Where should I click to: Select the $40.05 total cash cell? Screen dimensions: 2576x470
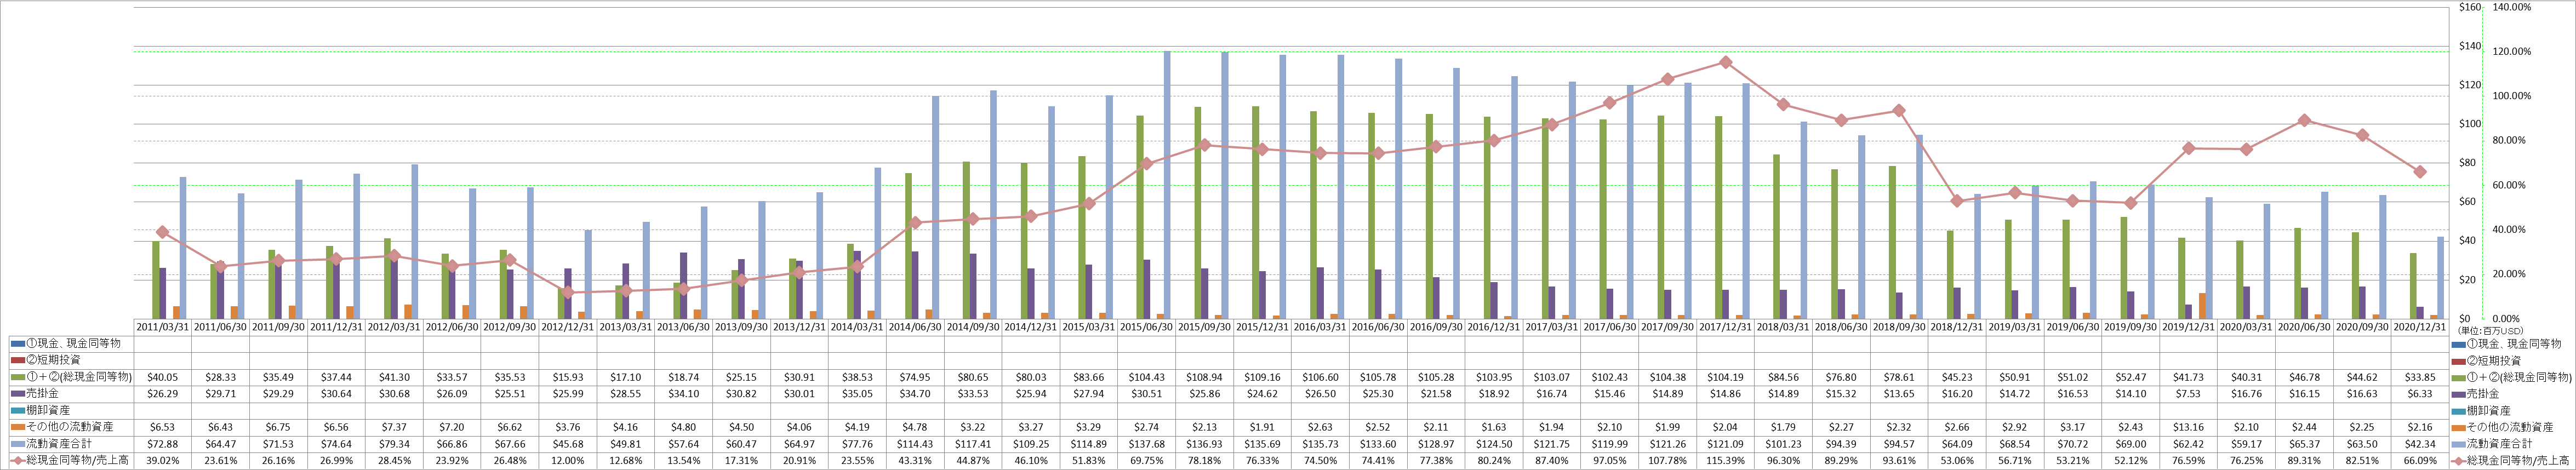[163, 377]
